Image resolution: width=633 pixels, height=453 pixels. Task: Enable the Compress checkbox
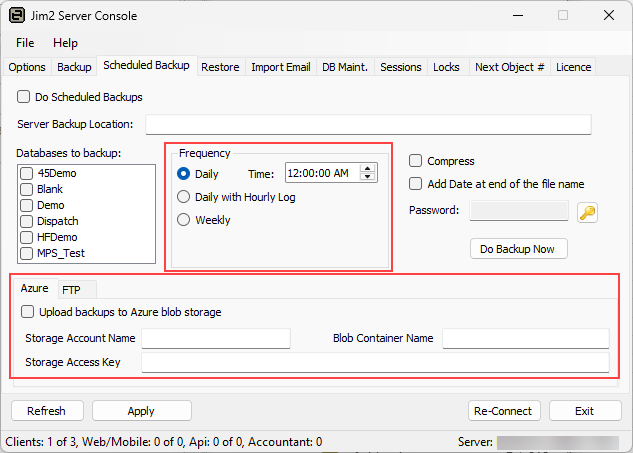415,161
